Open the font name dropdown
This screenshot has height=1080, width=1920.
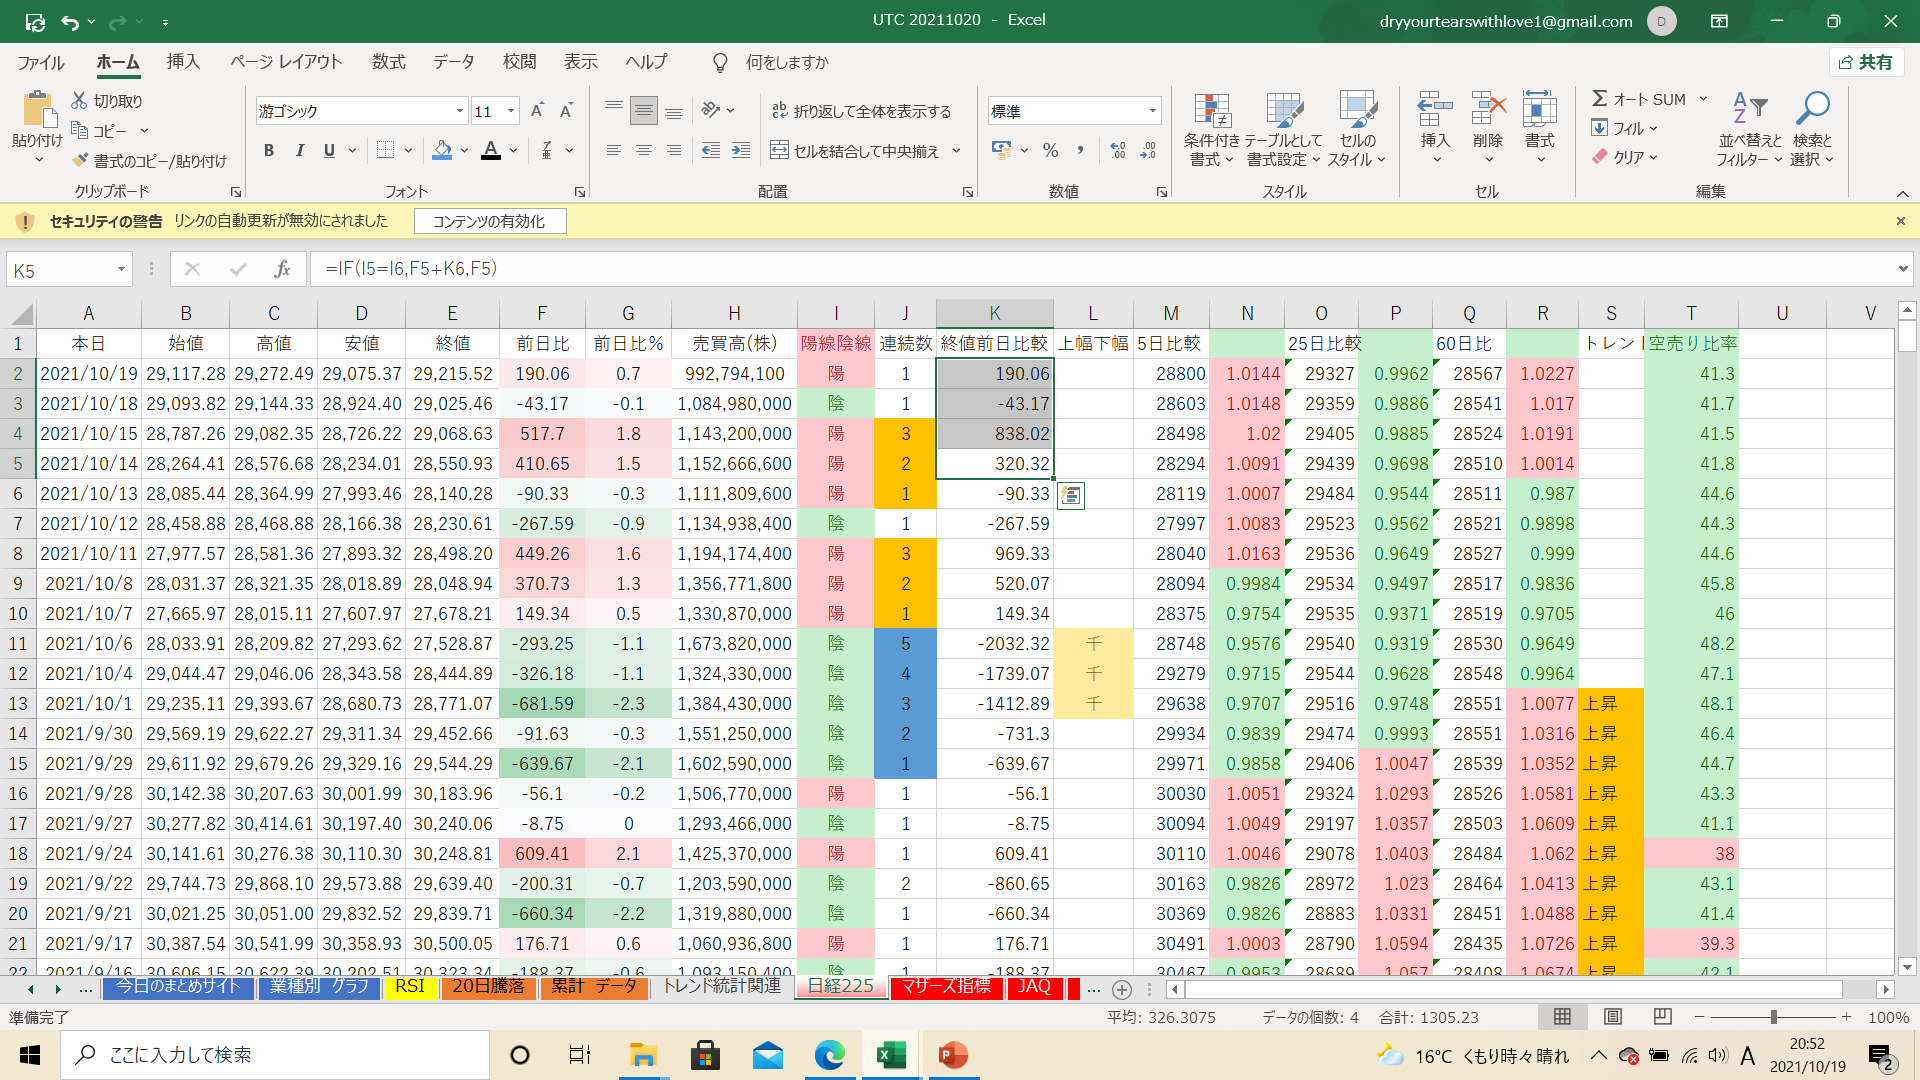[459, 111]
